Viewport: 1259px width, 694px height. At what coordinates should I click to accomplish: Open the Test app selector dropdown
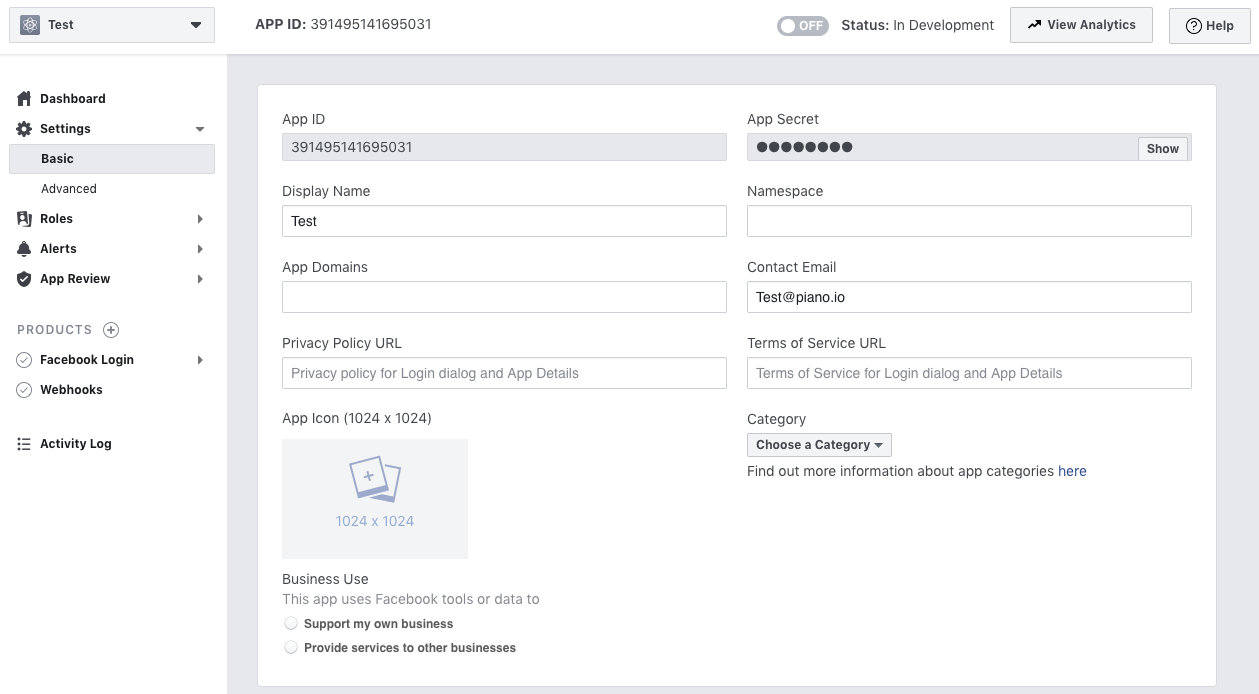click(112, 25)
